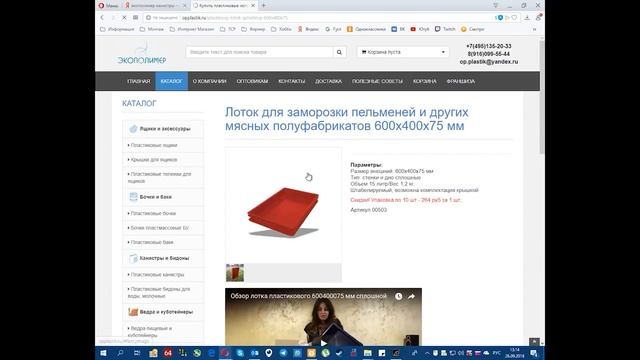This screenshot has height=360, width=640.
Task: Open the browser downloads panel
Action: click(527, 18)
